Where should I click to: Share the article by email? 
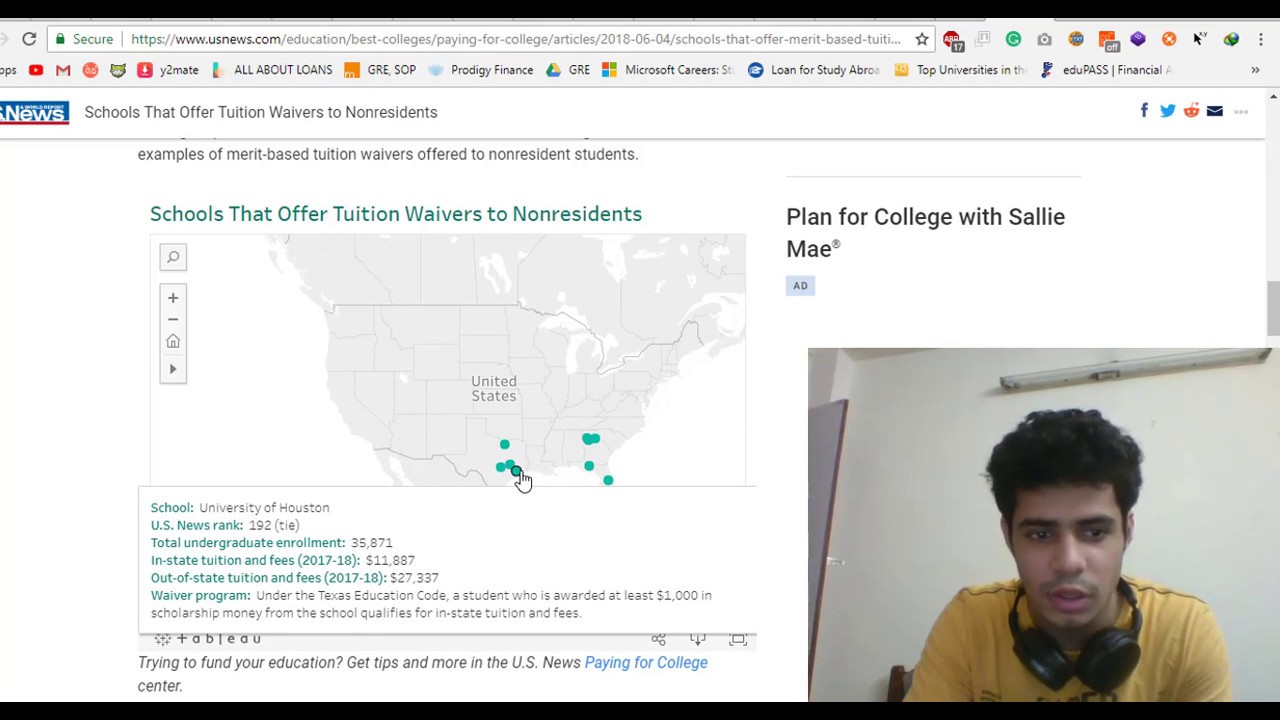pyautogui.click(x=1215, y=111)
